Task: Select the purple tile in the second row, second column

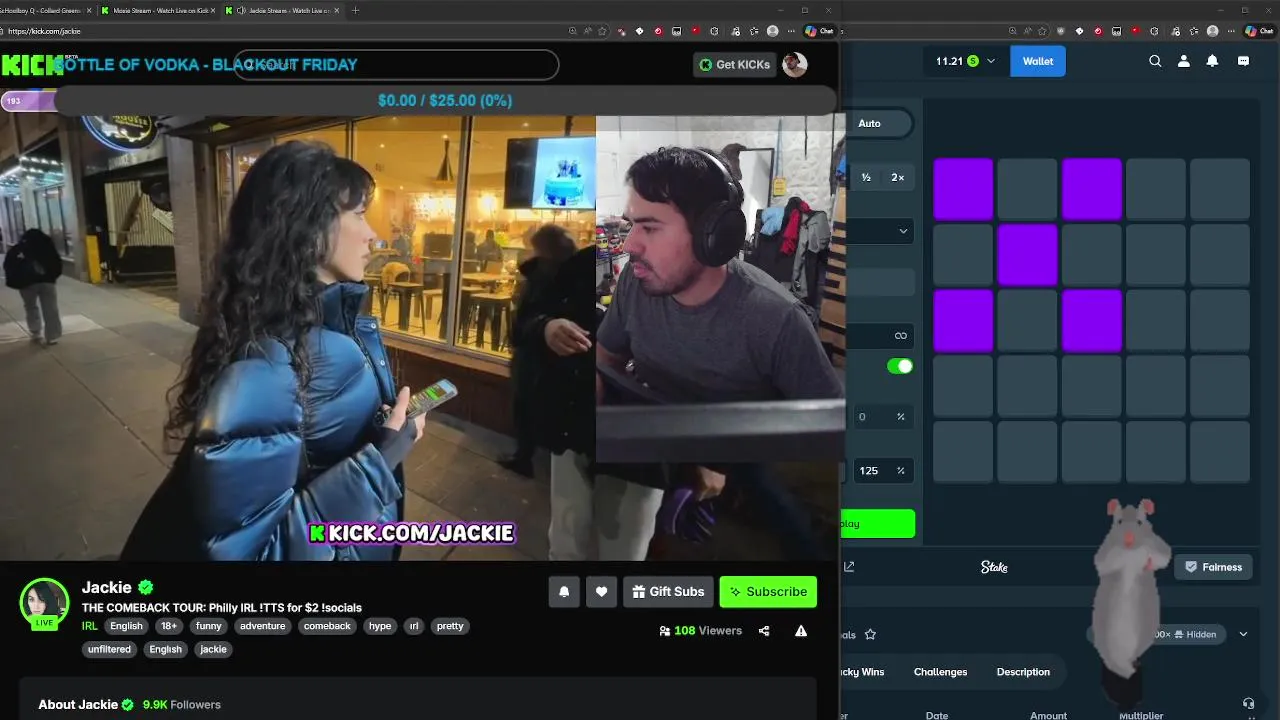Action: coord(1027,255)
